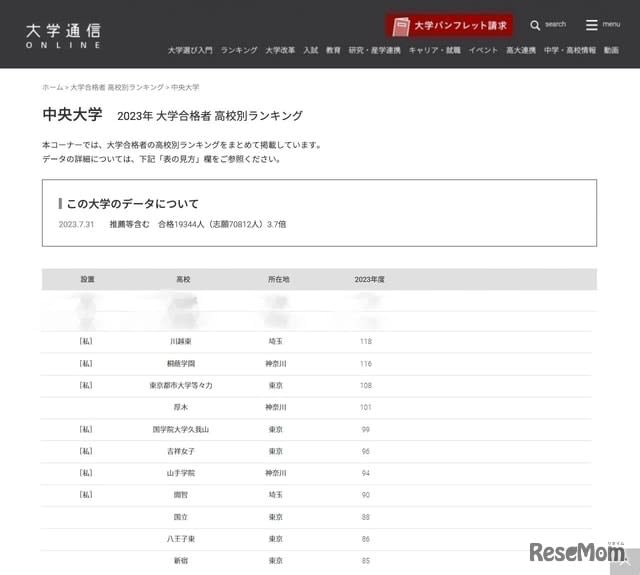Select 国学院大学久我山 school cell
This screenshot has width=640, height=575.
pos(181,429)
